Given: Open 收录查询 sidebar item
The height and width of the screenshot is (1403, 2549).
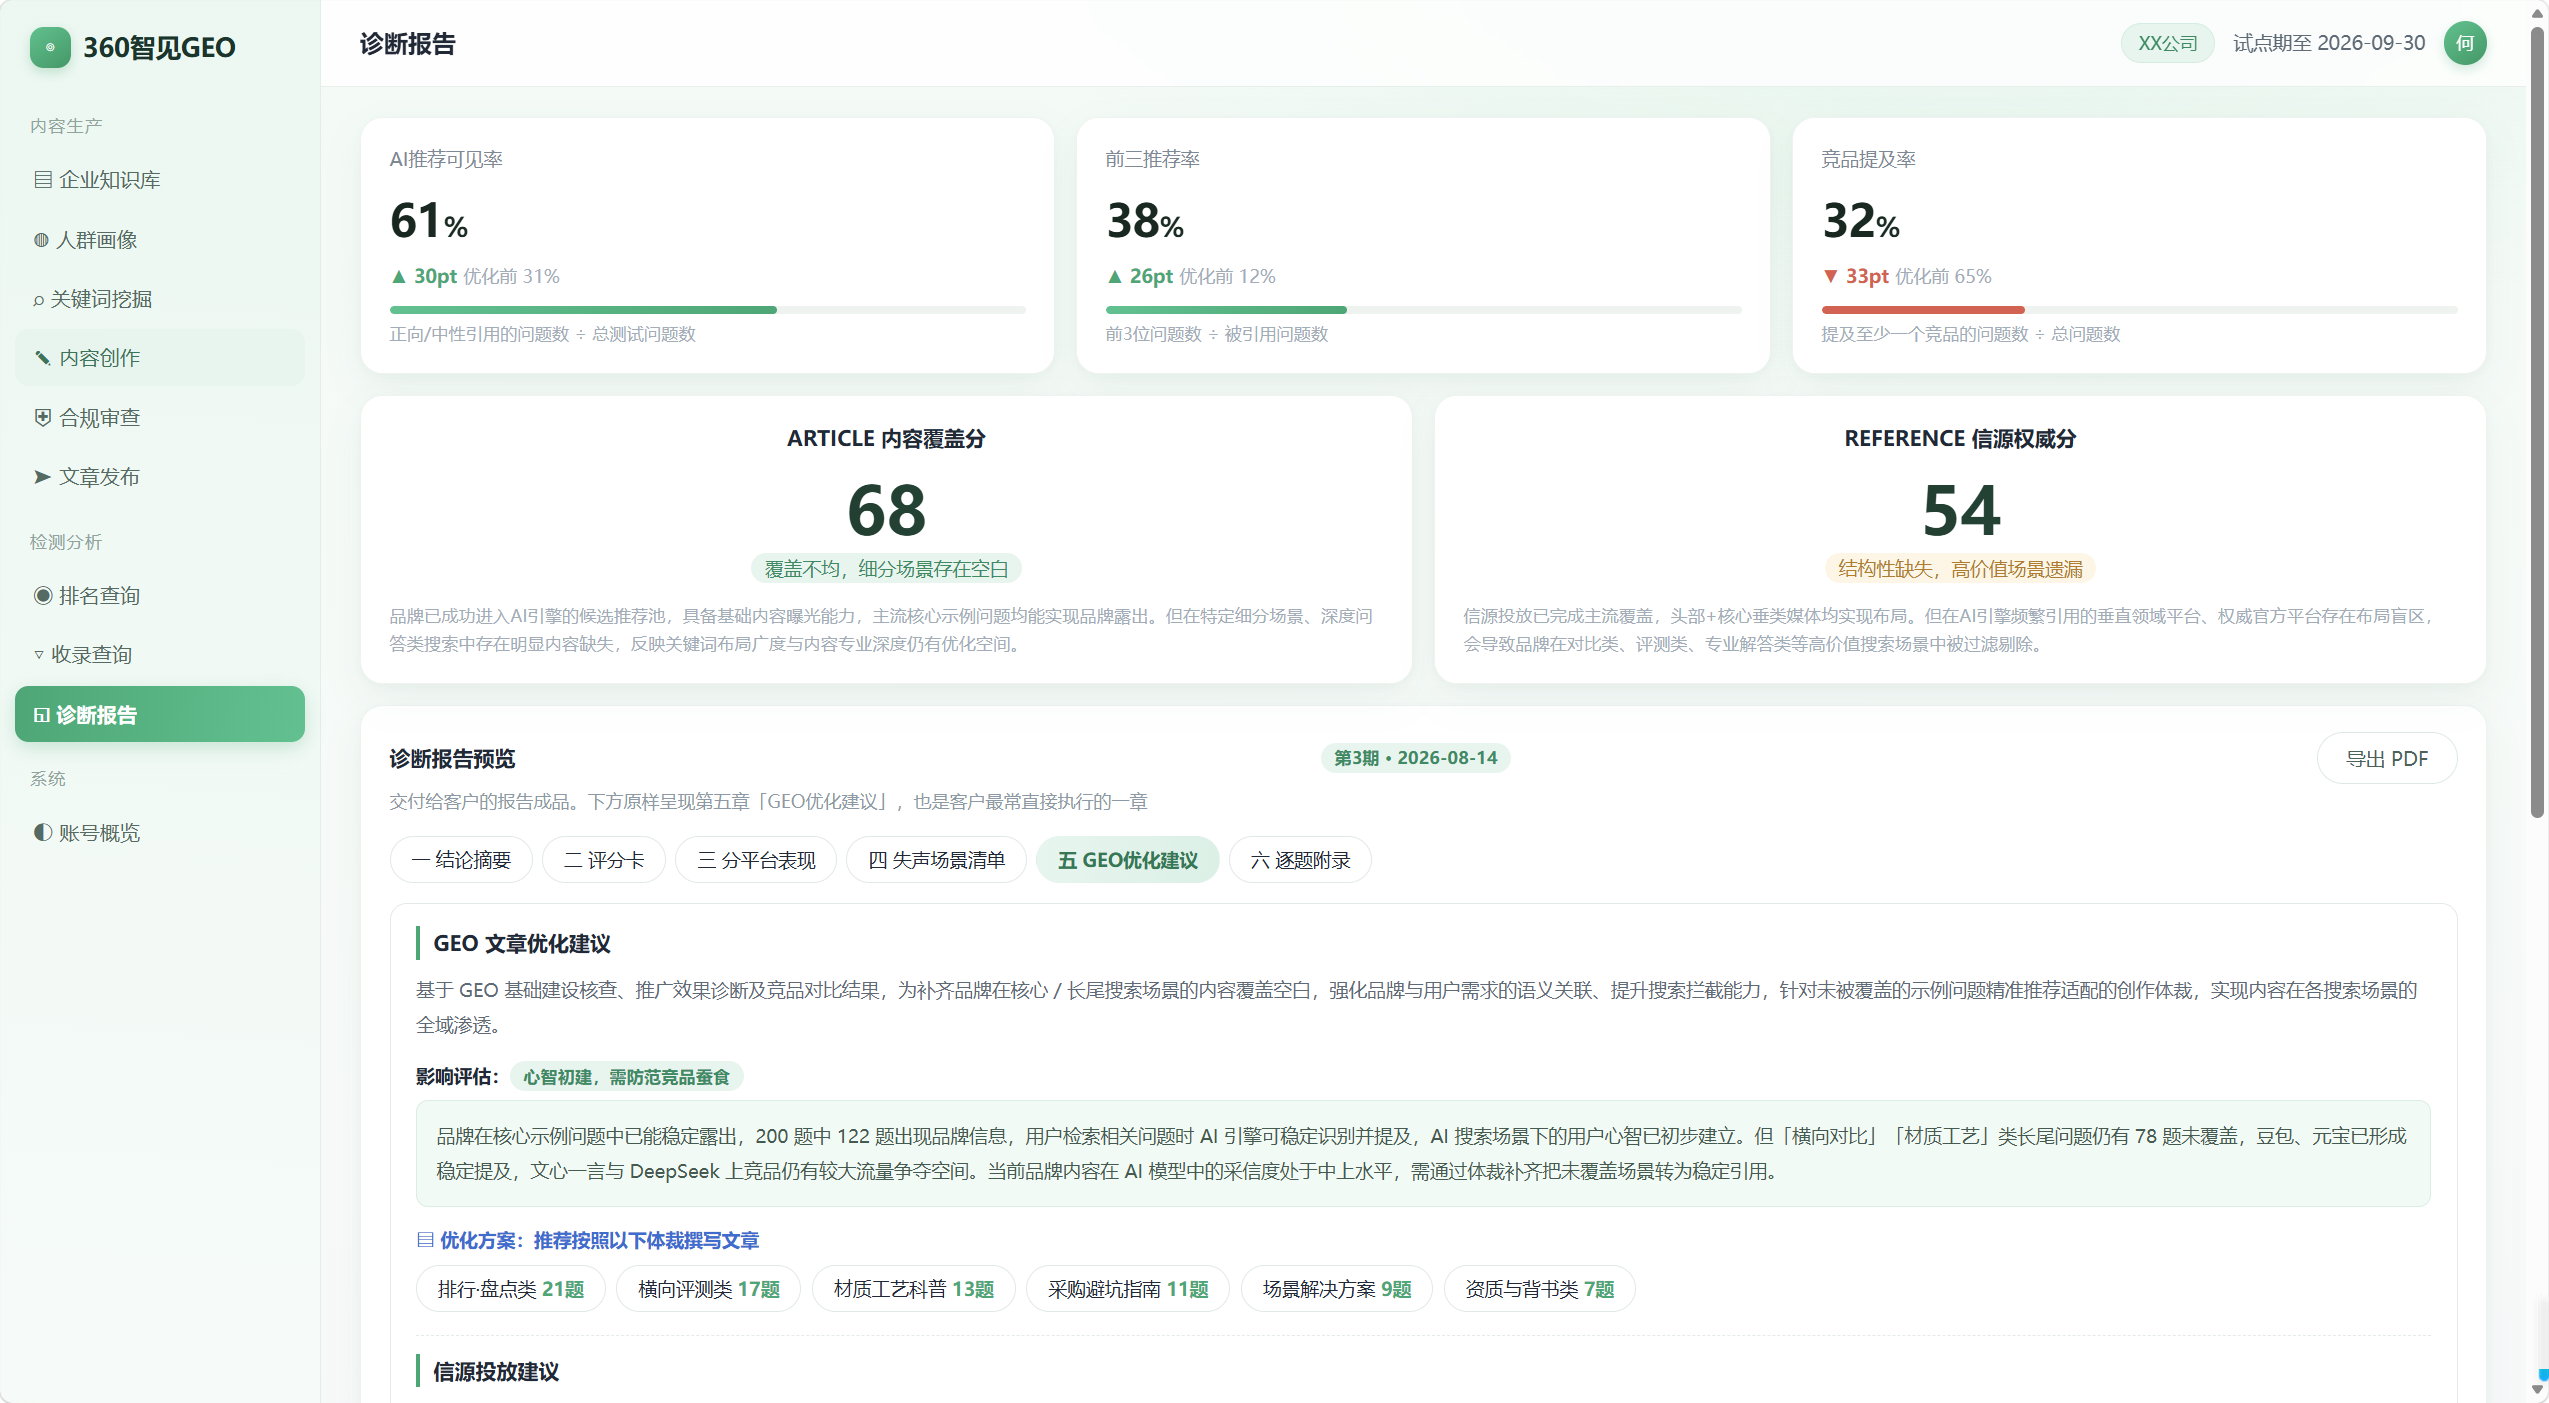Looking at the screenshot, I should click(x=160, y=655).
